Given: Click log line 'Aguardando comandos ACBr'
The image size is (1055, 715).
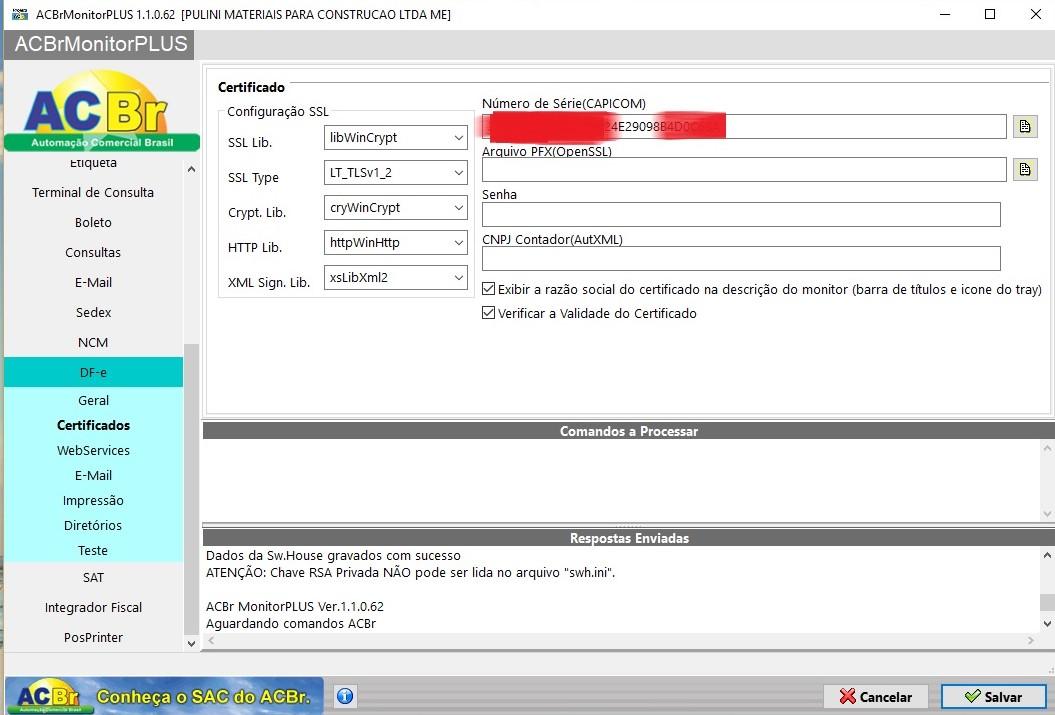Looking at the screenshot, I should point(291,624).
